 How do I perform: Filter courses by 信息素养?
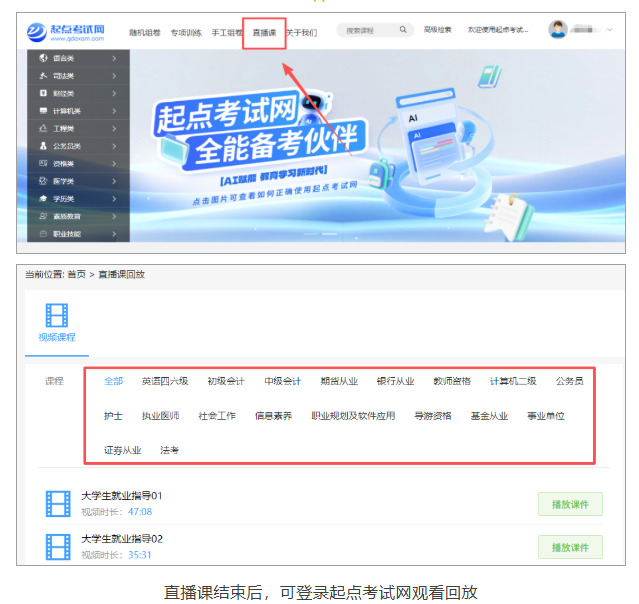pyautogui.click(x=273, y=416)
